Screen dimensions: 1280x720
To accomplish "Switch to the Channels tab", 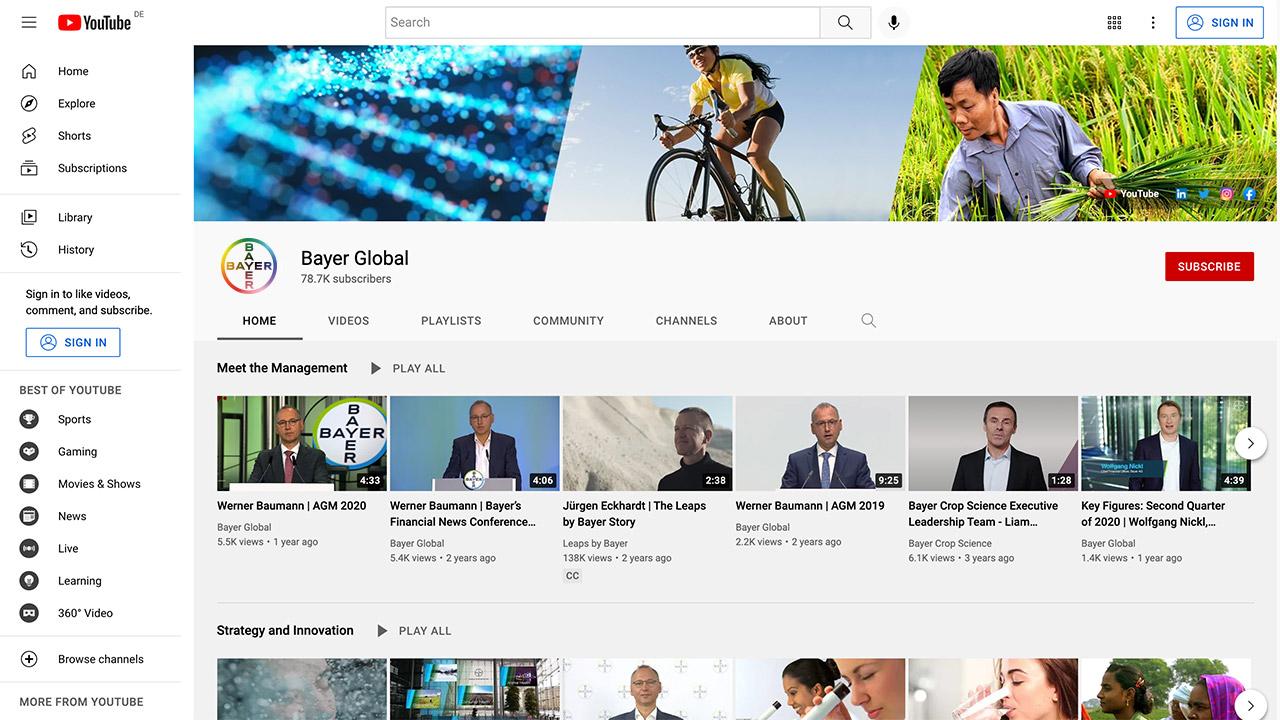I will [x=686, y=321].
